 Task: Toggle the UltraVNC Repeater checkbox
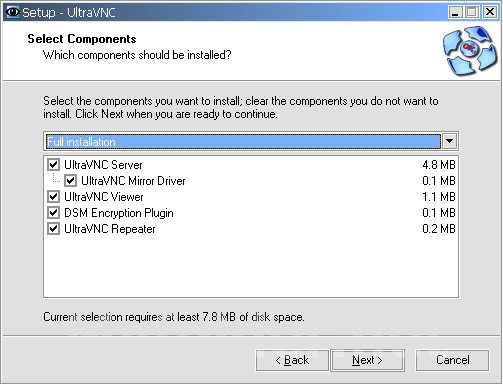[x=54, y=229]
